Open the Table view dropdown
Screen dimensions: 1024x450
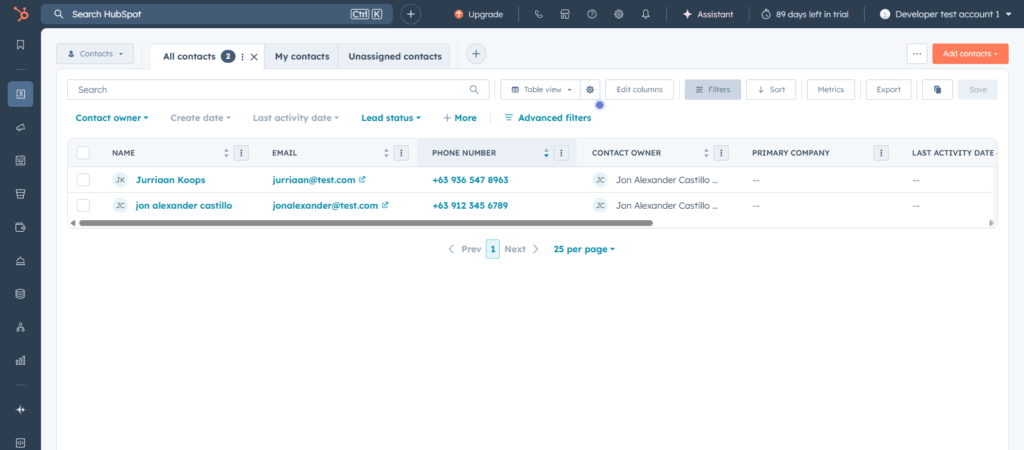tap(541, 89)
